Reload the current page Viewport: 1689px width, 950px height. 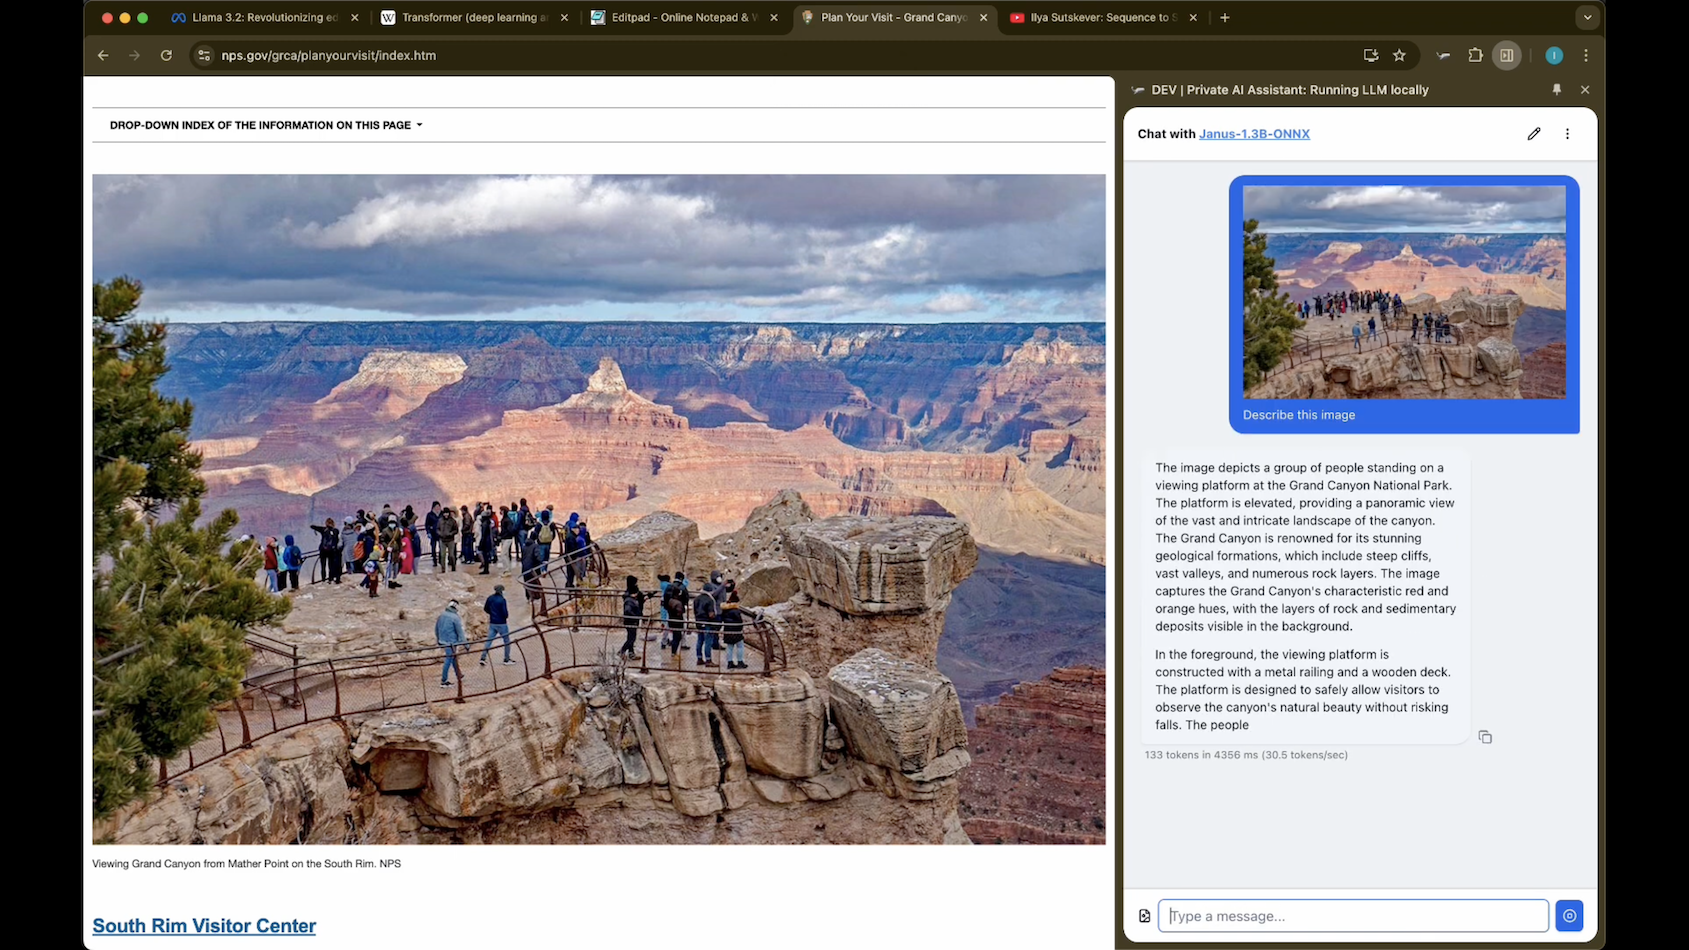tap(166, 56)
